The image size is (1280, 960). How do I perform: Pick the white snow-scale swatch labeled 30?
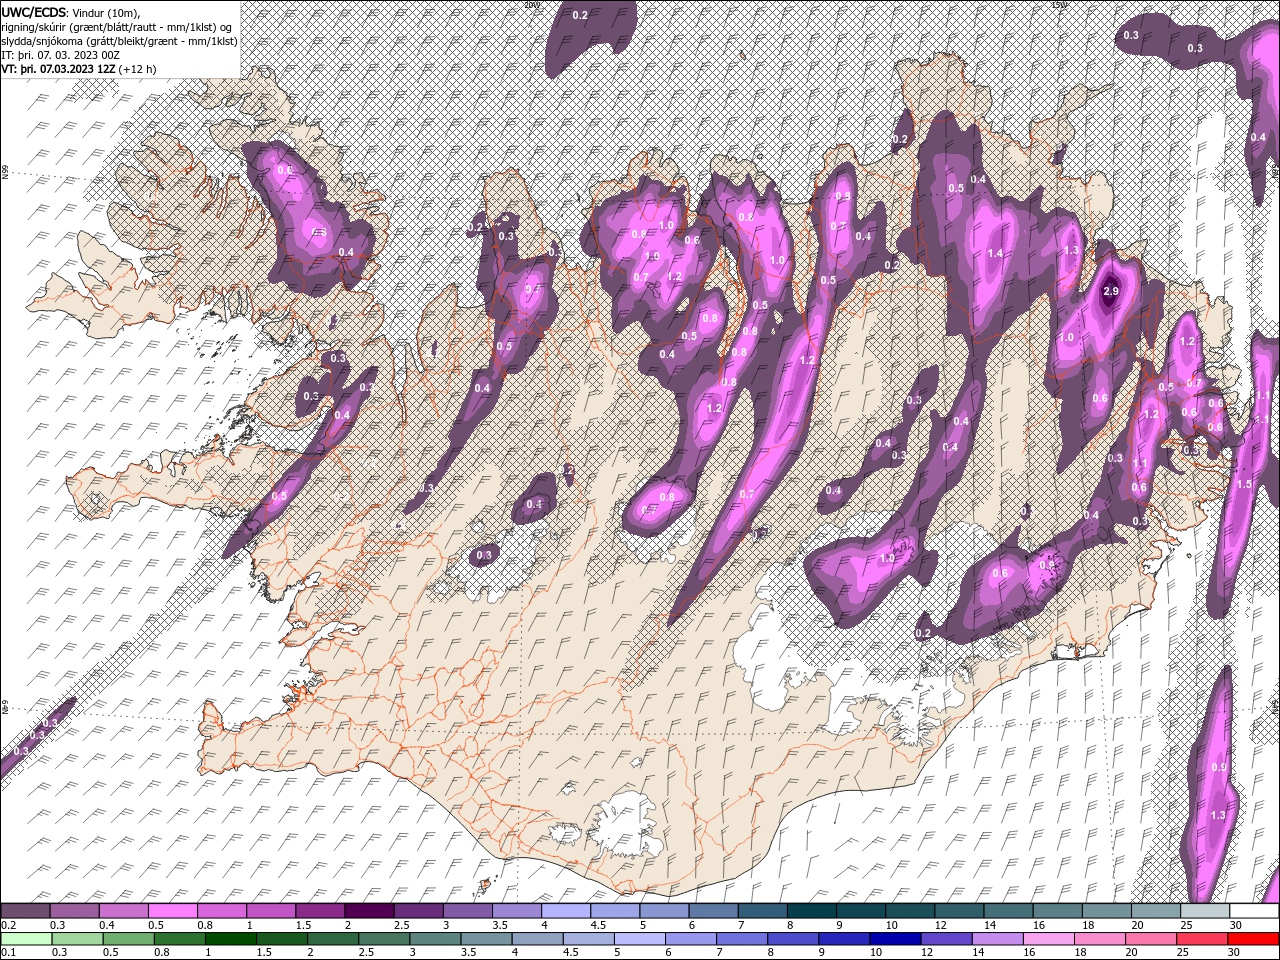(1255, 910)
